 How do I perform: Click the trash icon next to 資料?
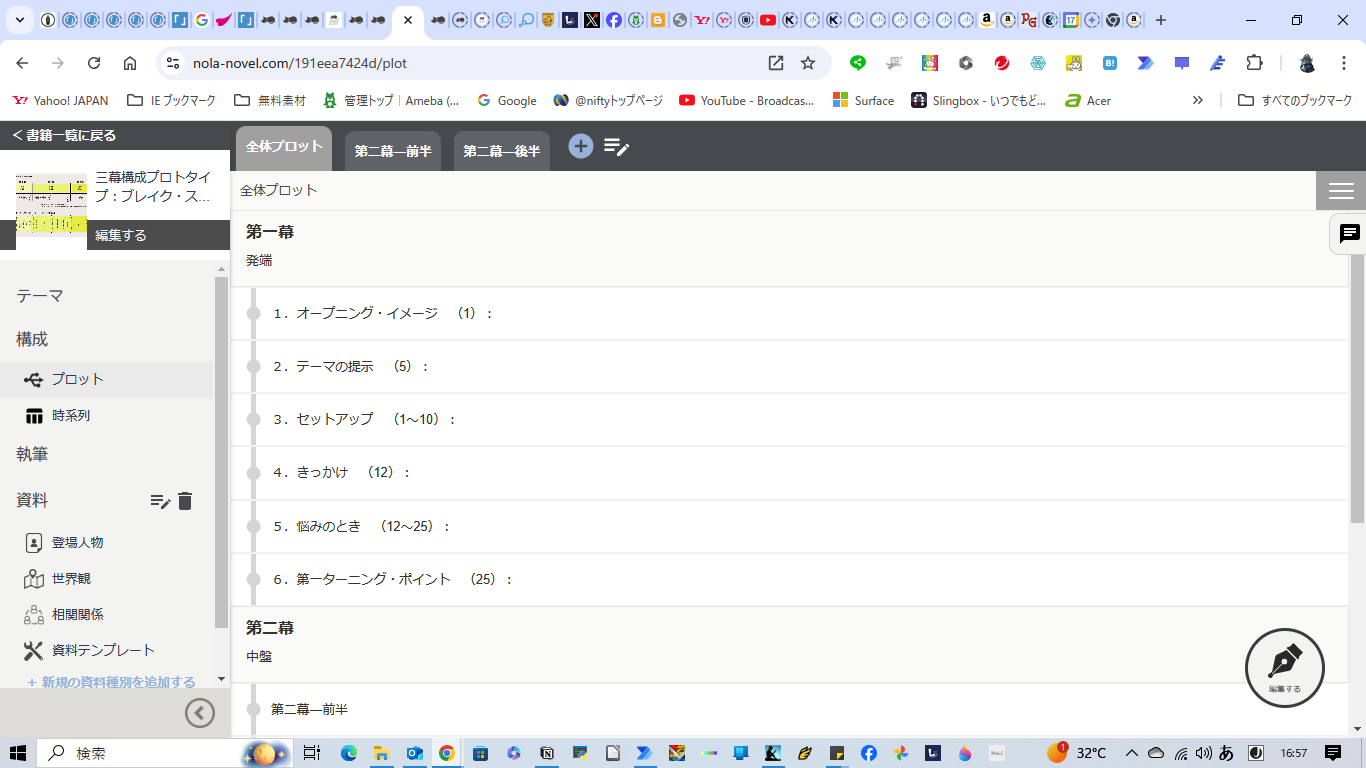[185, 501]
